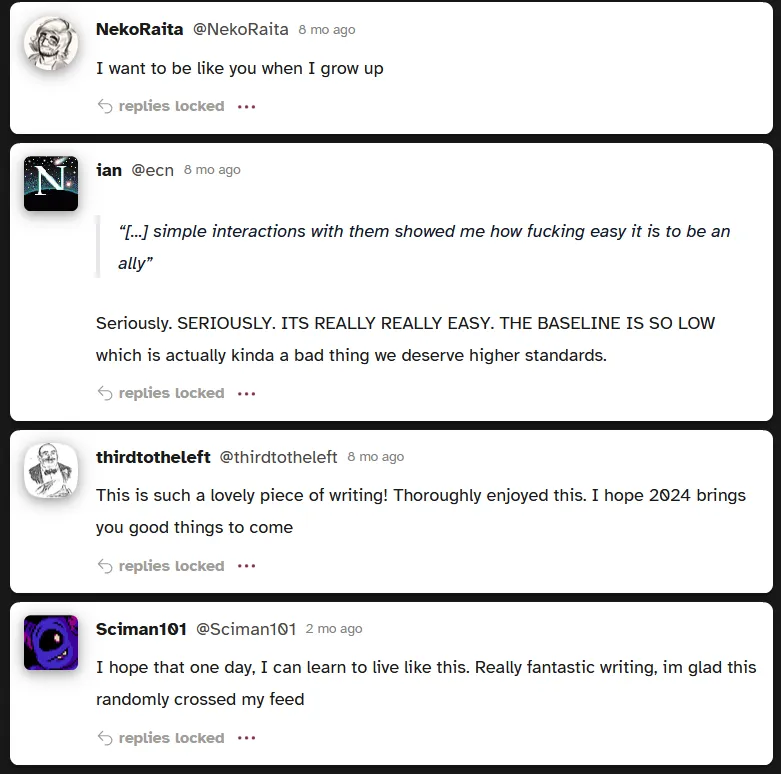
Task: Open three-dot menu on thirdtotheleft's comment
Action: (247, 566)
